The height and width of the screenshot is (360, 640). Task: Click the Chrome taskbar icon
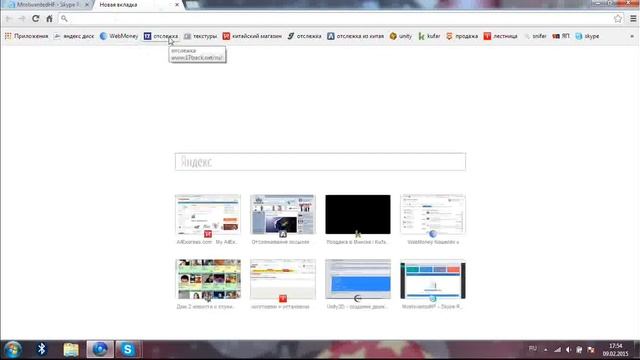click(x=100, y=349)
